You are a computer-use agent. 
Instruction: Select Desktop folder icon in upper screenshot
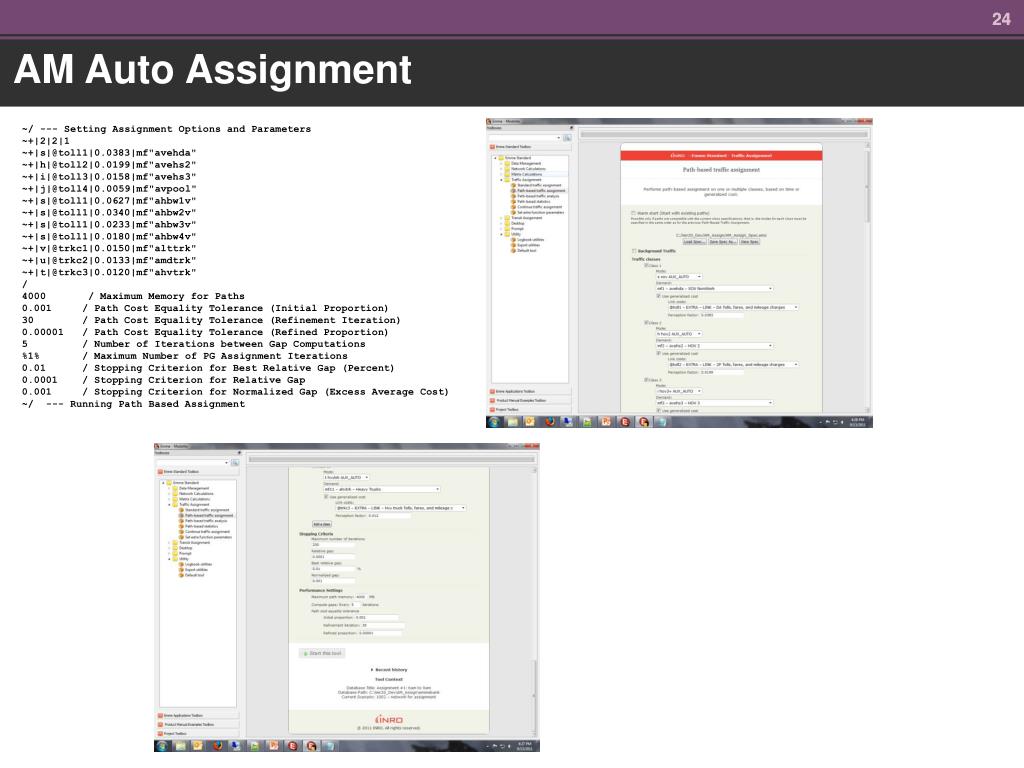click(x=507, y=223)
